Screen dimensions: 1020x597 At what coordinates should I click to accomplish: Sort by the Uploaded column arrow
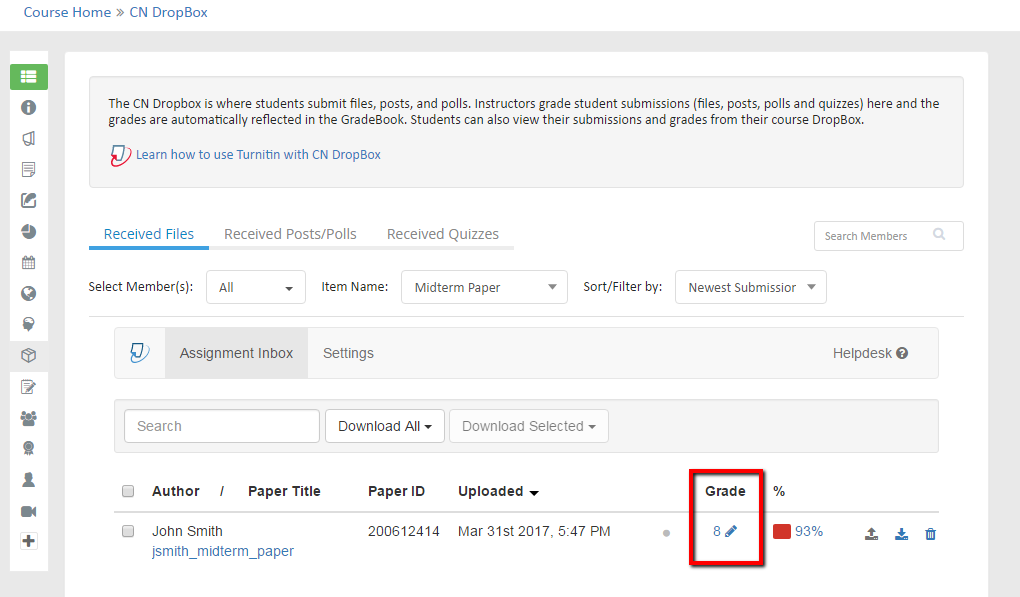534,493
